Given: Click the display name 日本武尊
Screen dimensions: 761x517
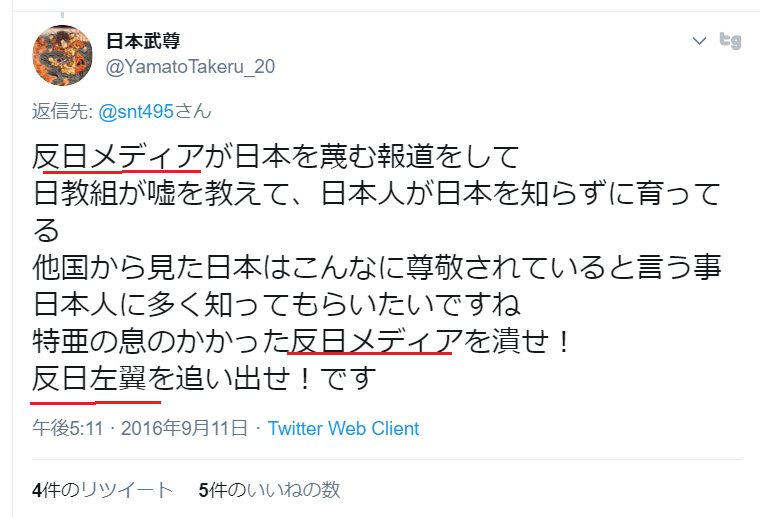Looking at the screenshot, I should point(143,41).
